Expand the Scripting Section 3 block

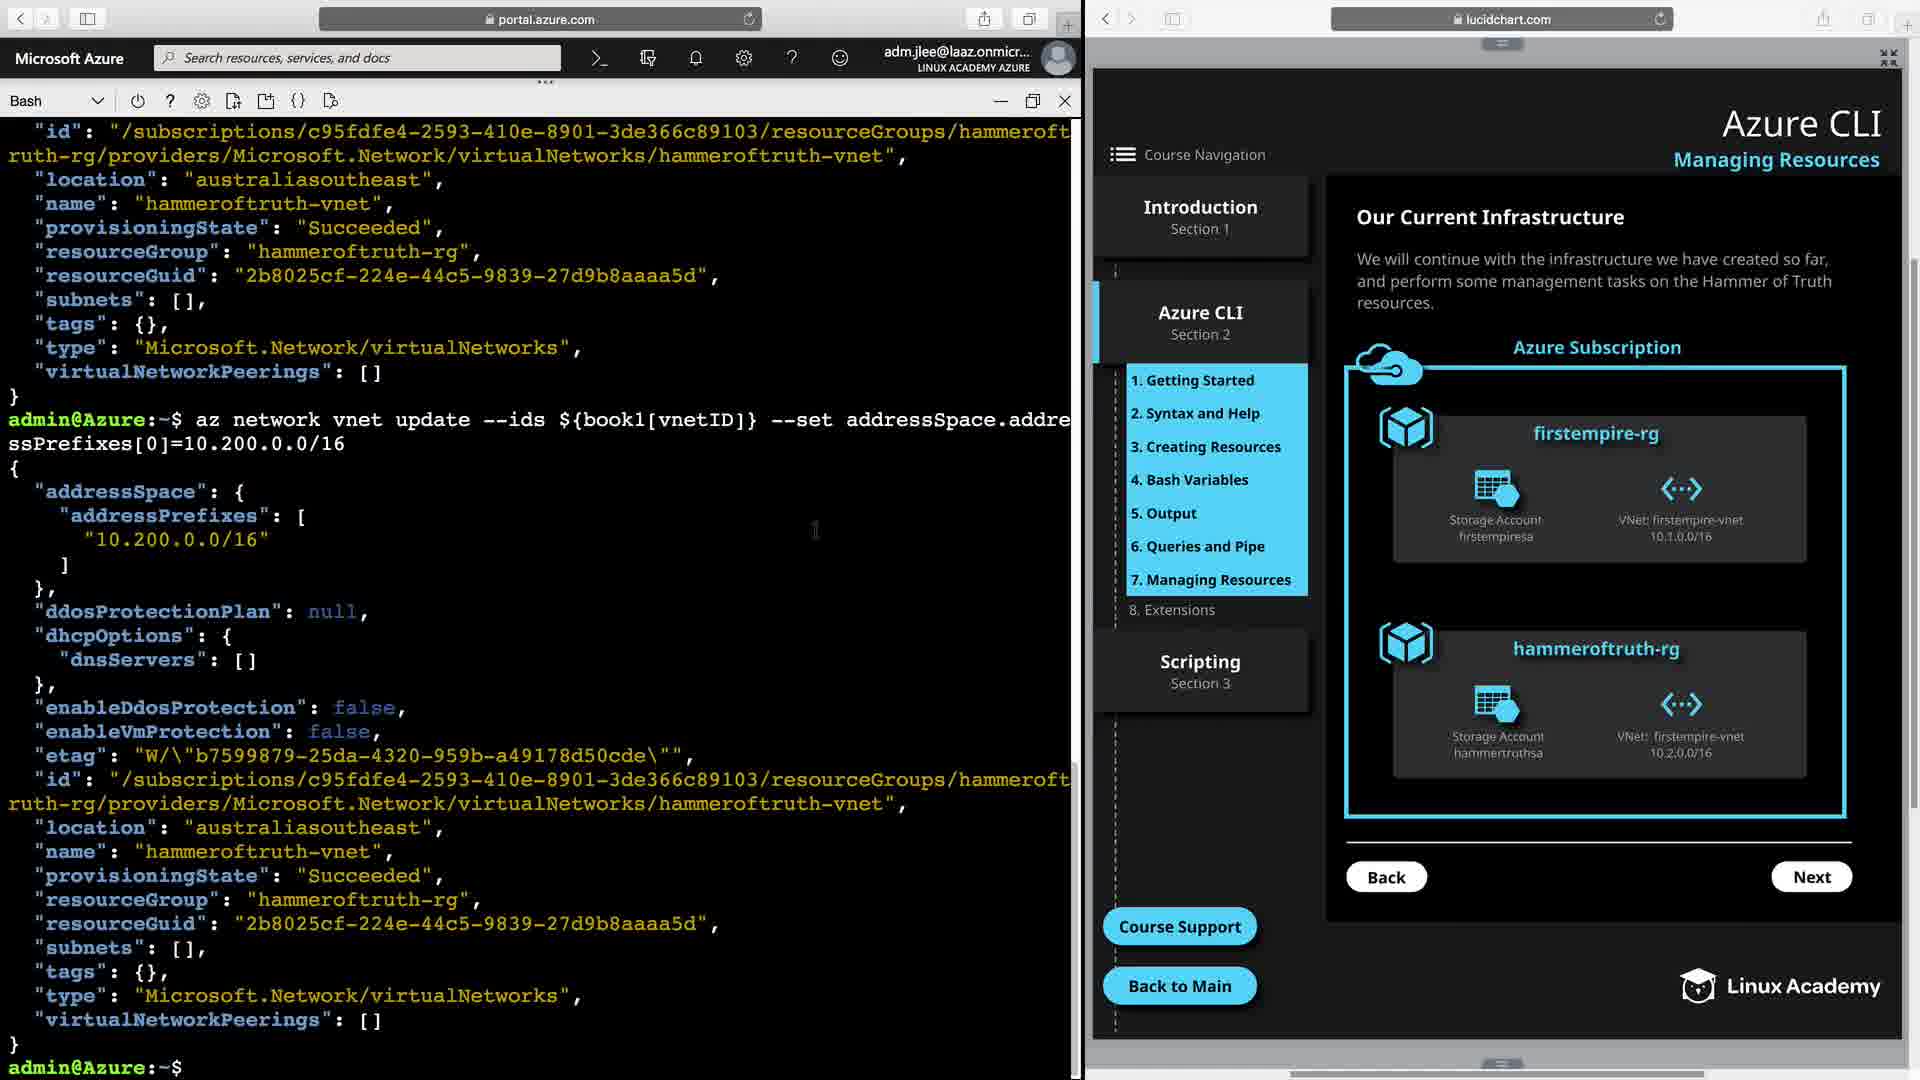1200,671
